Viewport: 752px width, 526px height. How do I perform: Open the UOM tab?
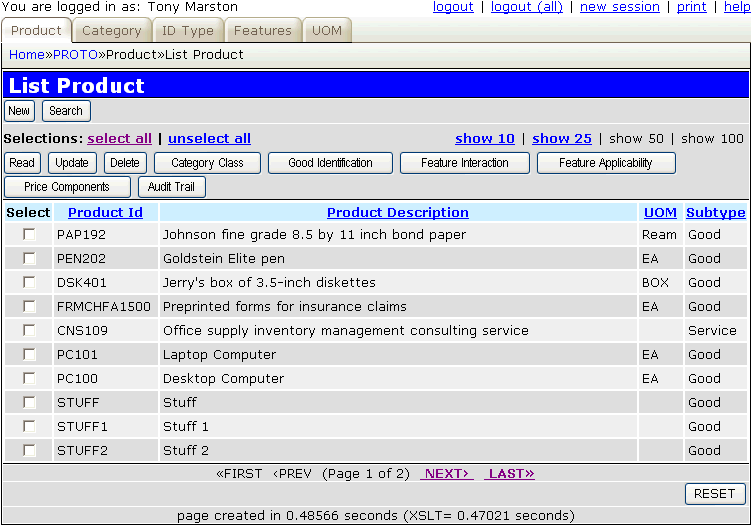[326, 31]
